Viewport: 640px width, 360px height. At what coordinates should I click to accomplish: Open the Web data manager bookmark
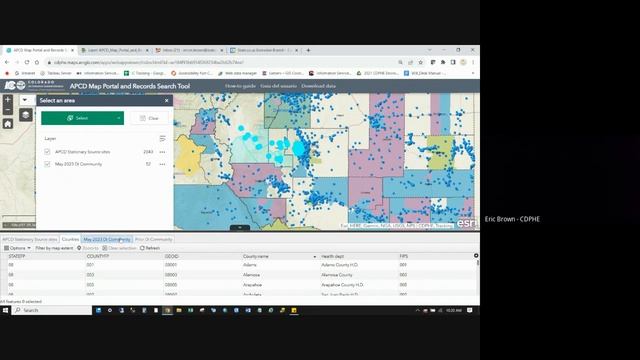[238, 73]
